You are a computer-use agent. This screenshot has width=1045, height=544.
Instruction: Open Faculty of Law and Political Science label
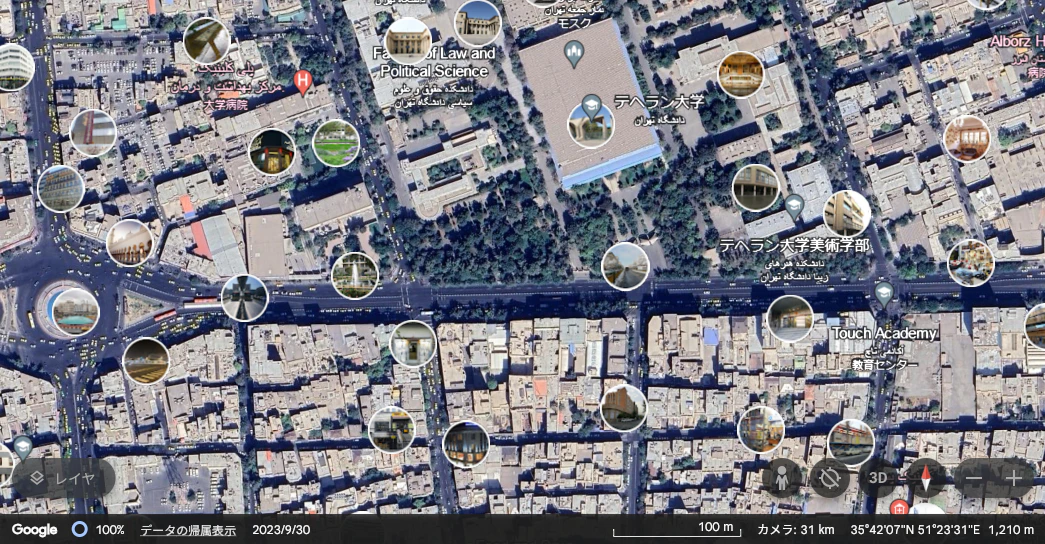pos(434,62)
